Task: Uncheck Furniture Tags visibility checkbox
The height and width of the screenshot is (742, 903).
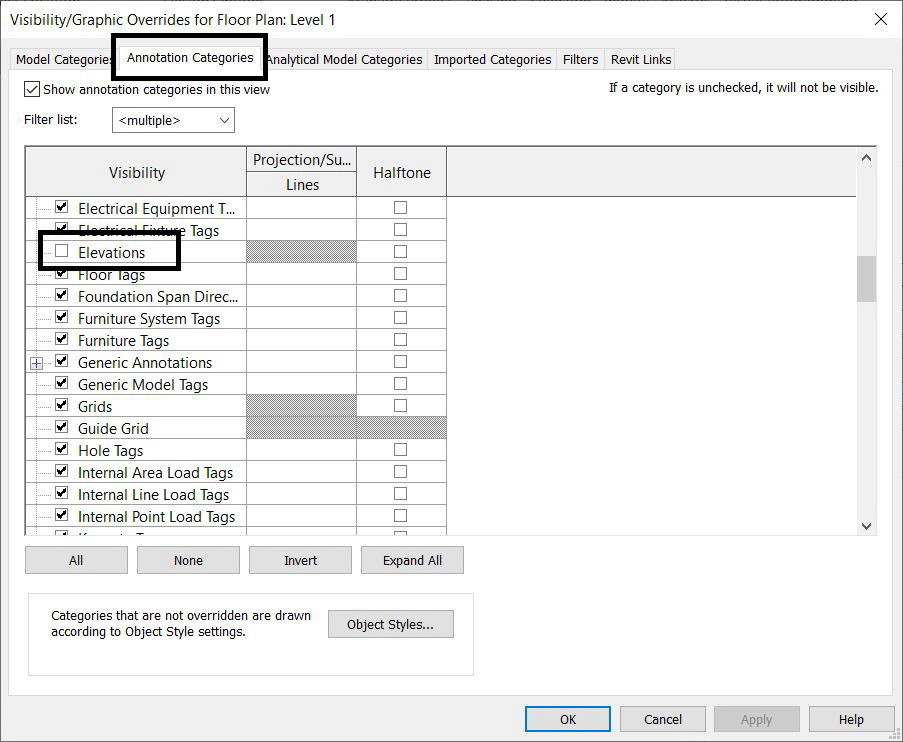Action: click(62, 339)
